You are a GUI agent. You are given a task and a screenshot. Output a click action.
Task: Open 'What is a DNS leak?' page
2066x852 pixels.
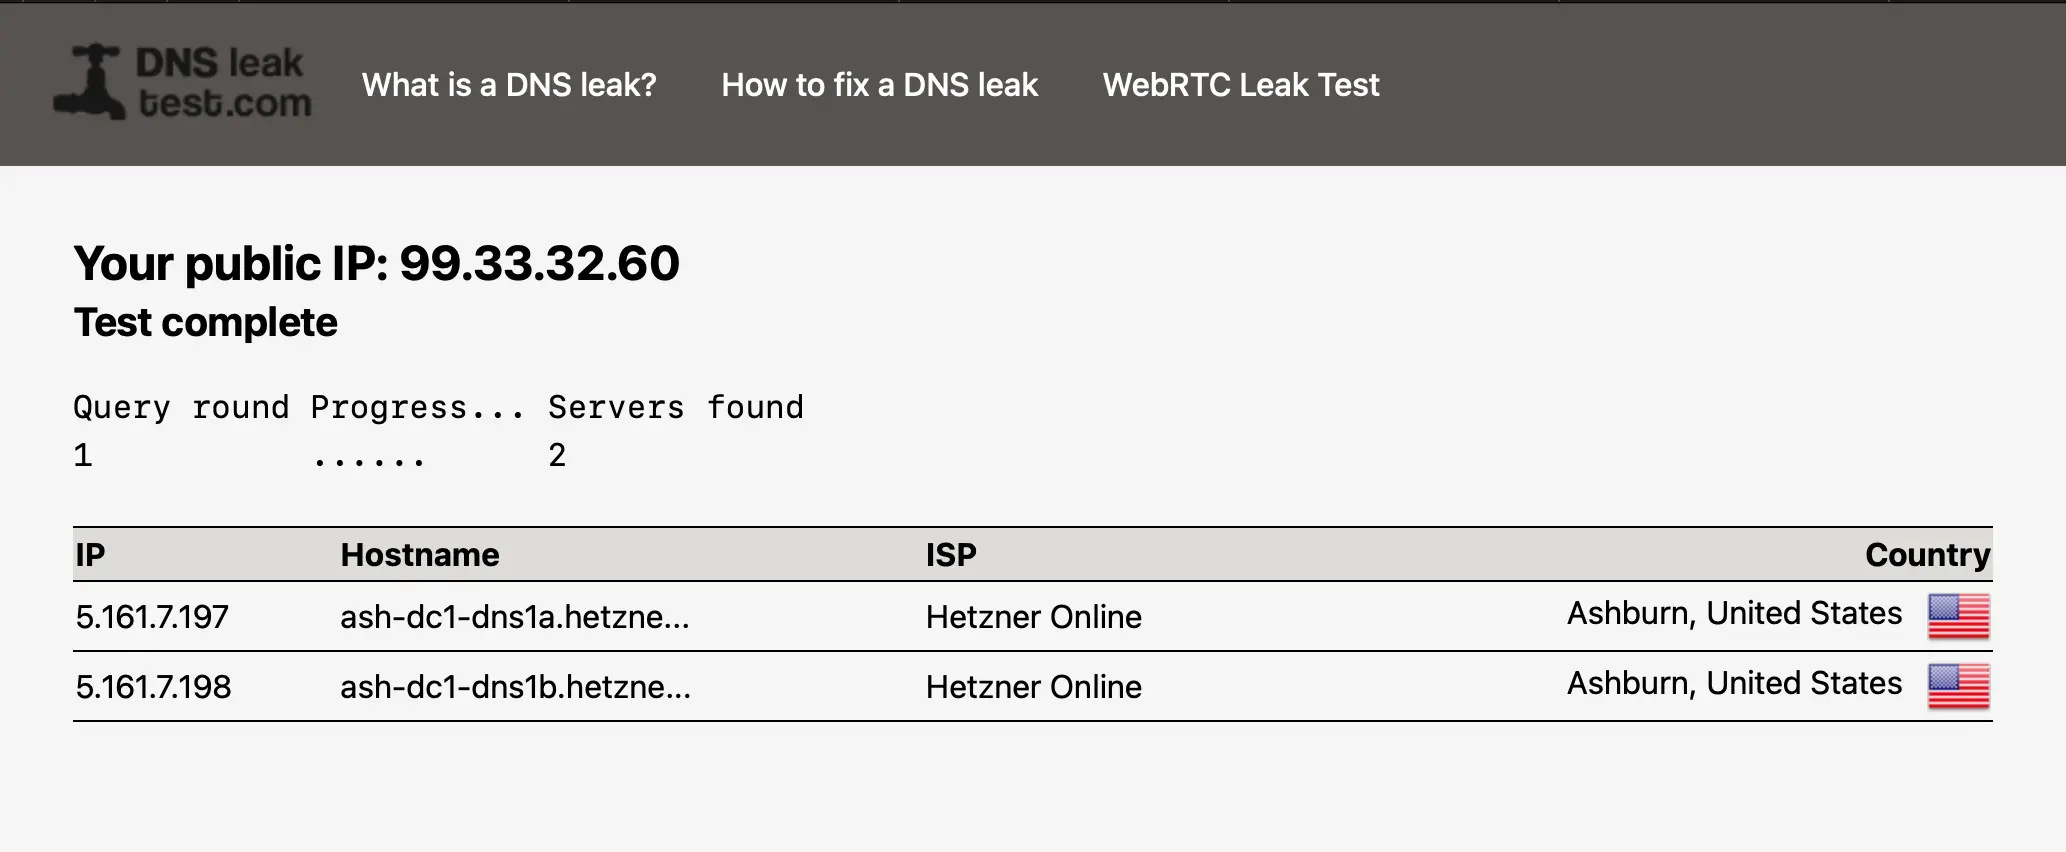(509, 85)
